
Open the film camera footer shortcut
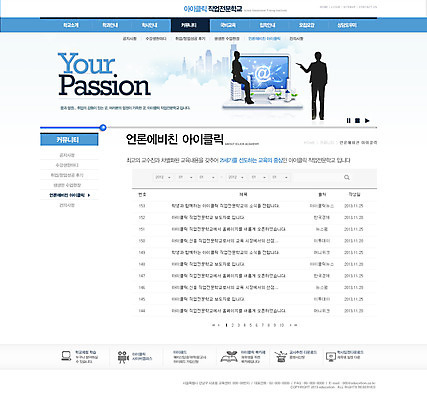pyautogui.click(x=123, y=357)
